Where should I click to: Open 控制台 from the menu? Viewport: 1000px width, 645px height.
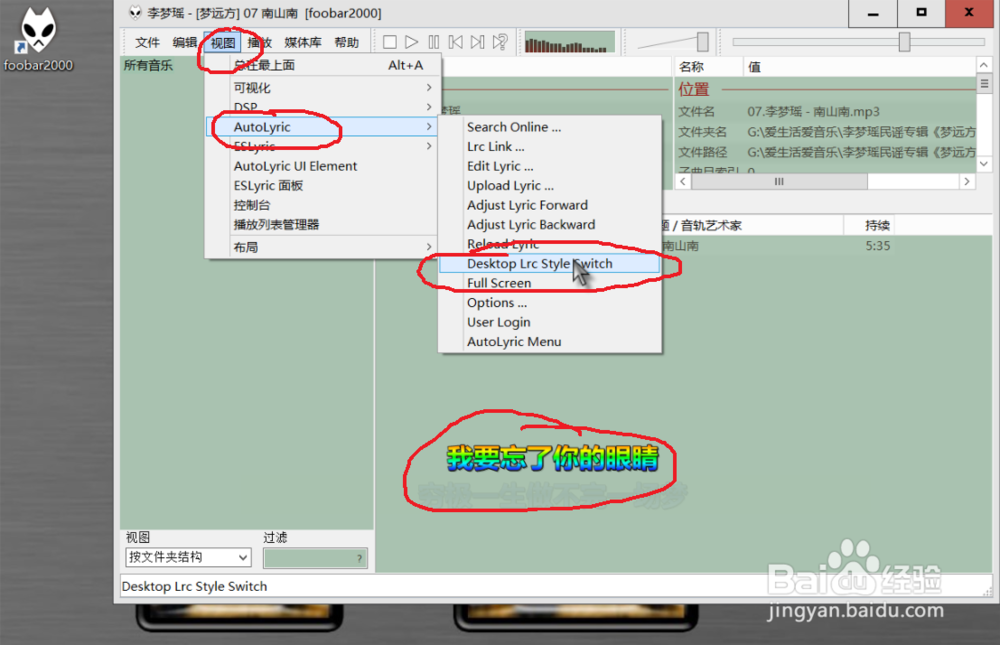pos(323,205)
